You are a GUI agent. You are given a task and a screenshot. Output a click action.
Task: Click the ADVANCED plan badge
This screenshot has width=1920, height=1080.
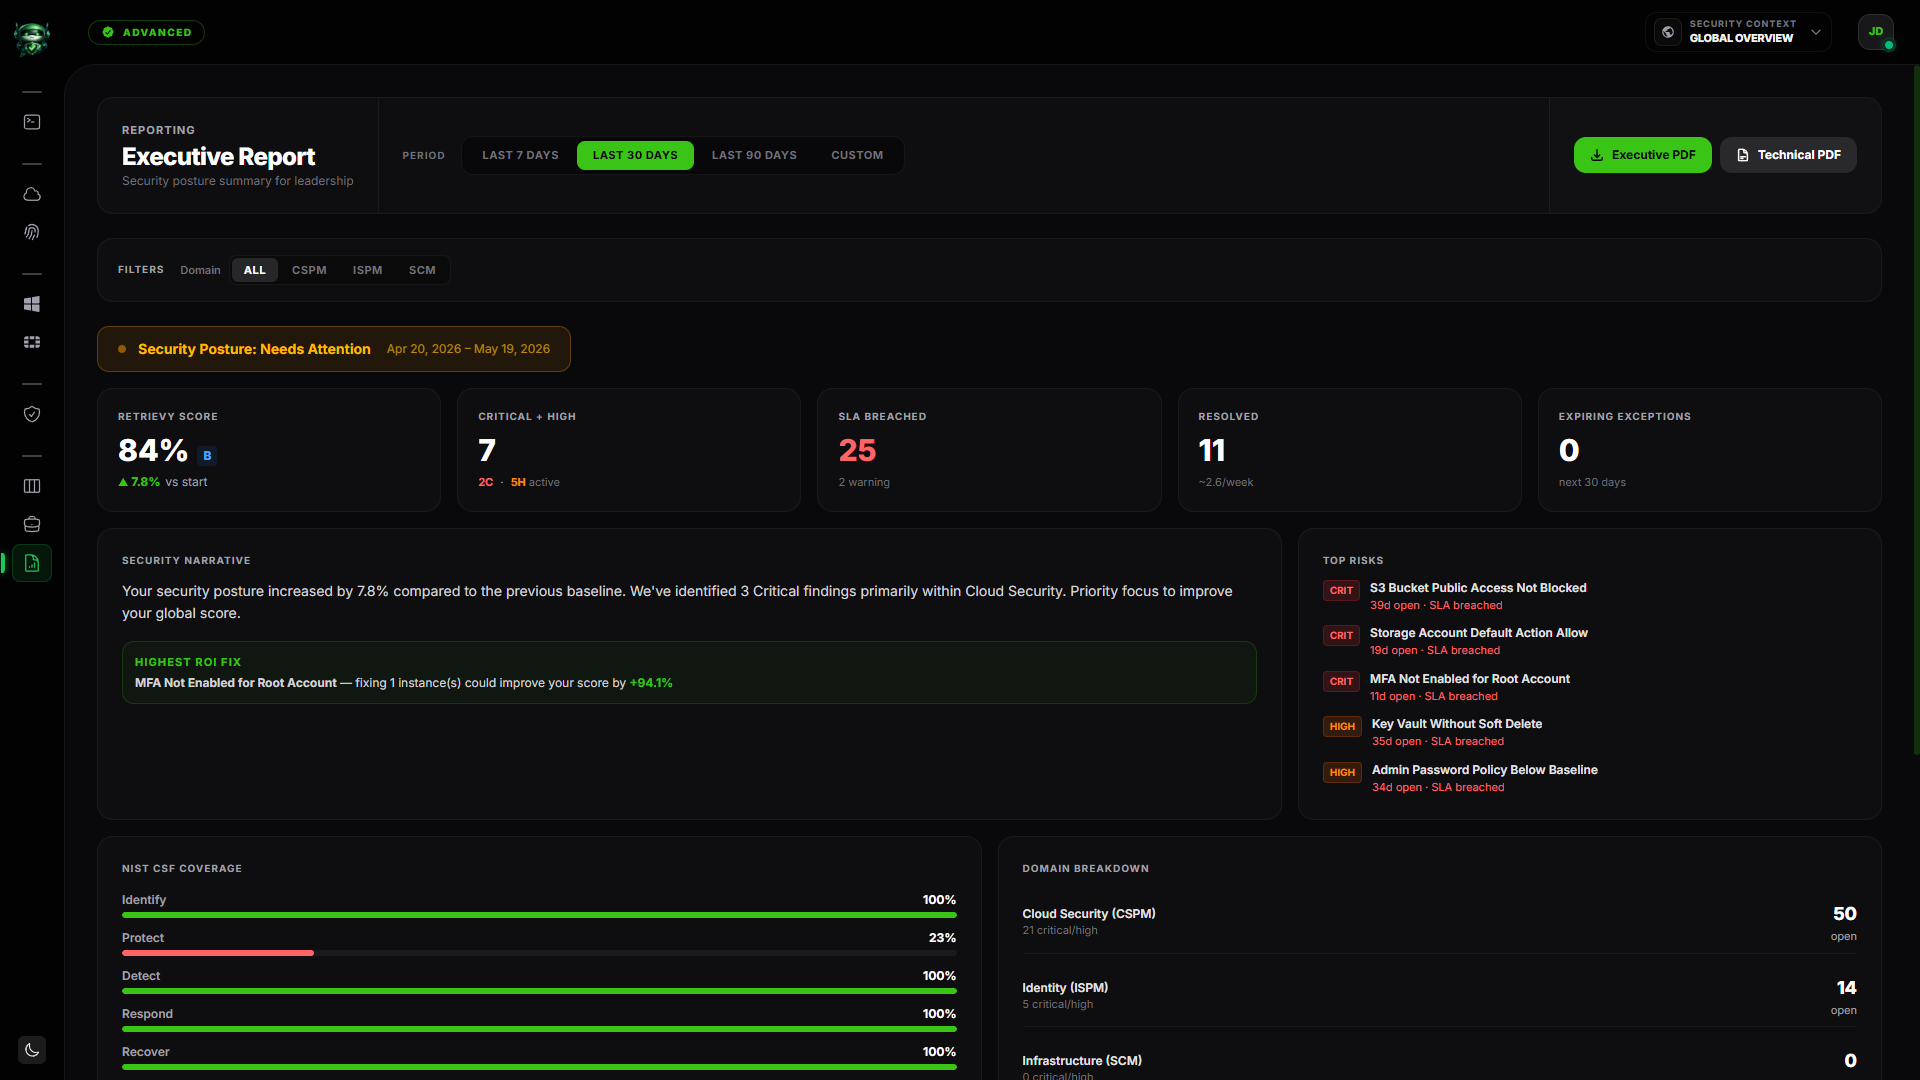[x=146, y=32]
